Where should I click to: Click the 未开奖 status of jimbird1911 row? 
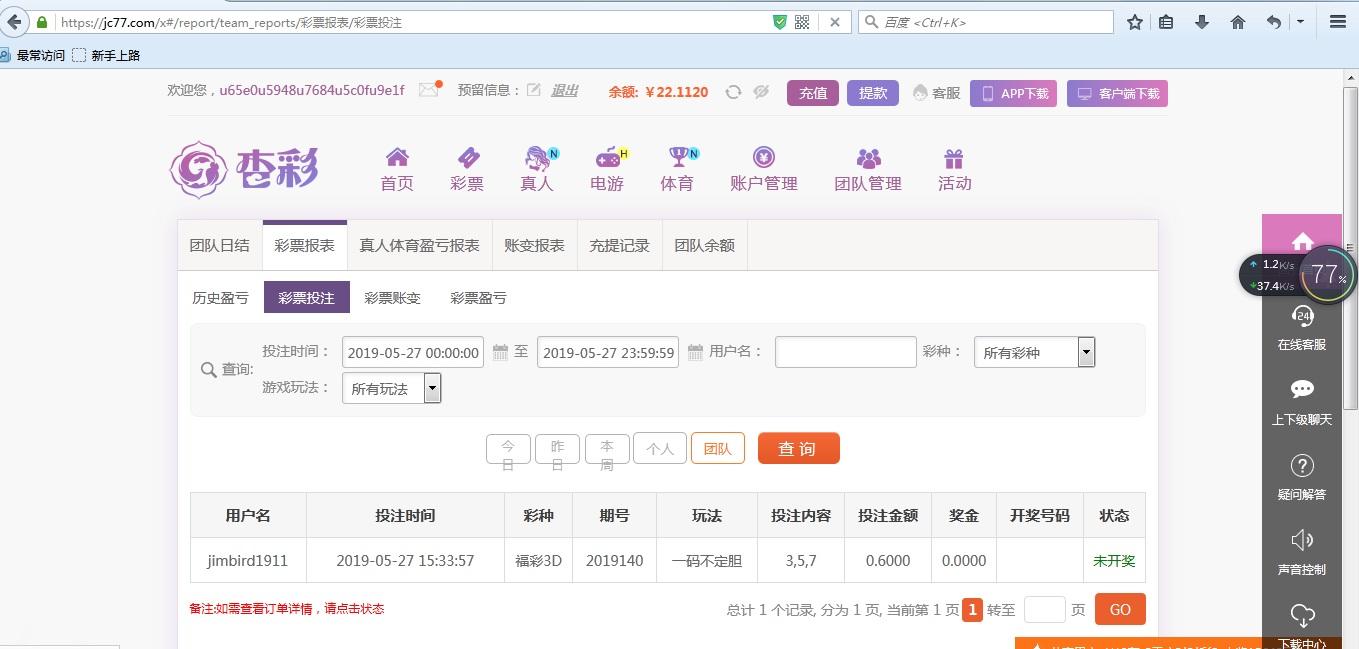(1114, 561)
